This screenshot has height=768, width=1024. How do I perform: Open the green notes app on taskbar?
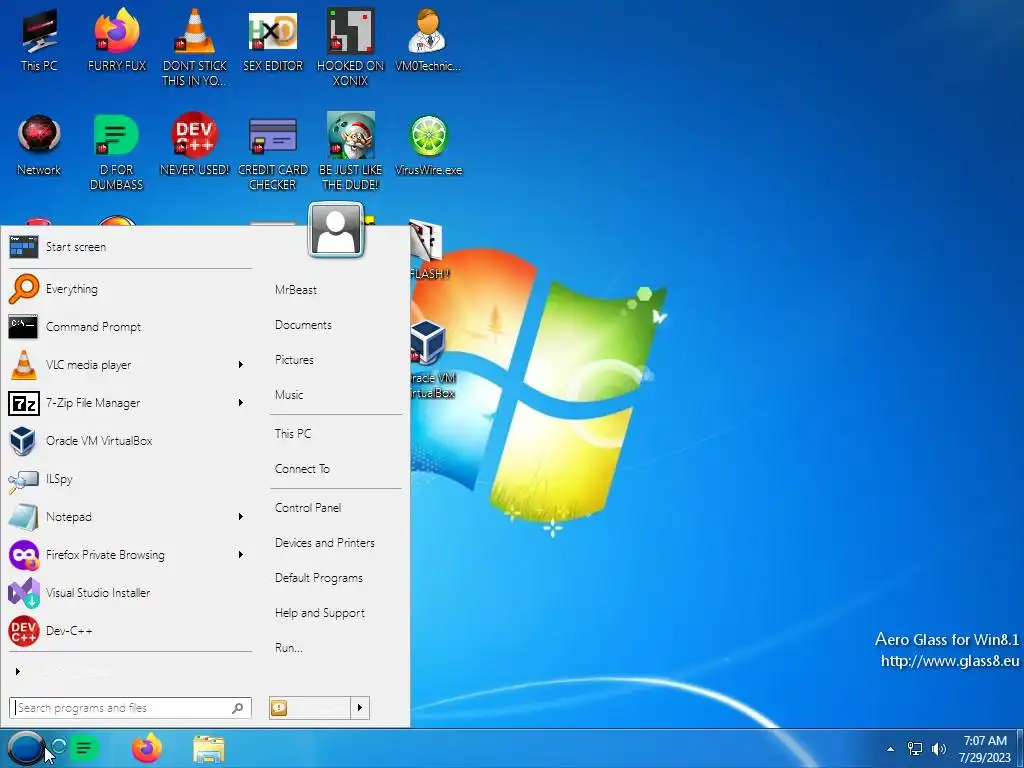(x=84, y=748)
